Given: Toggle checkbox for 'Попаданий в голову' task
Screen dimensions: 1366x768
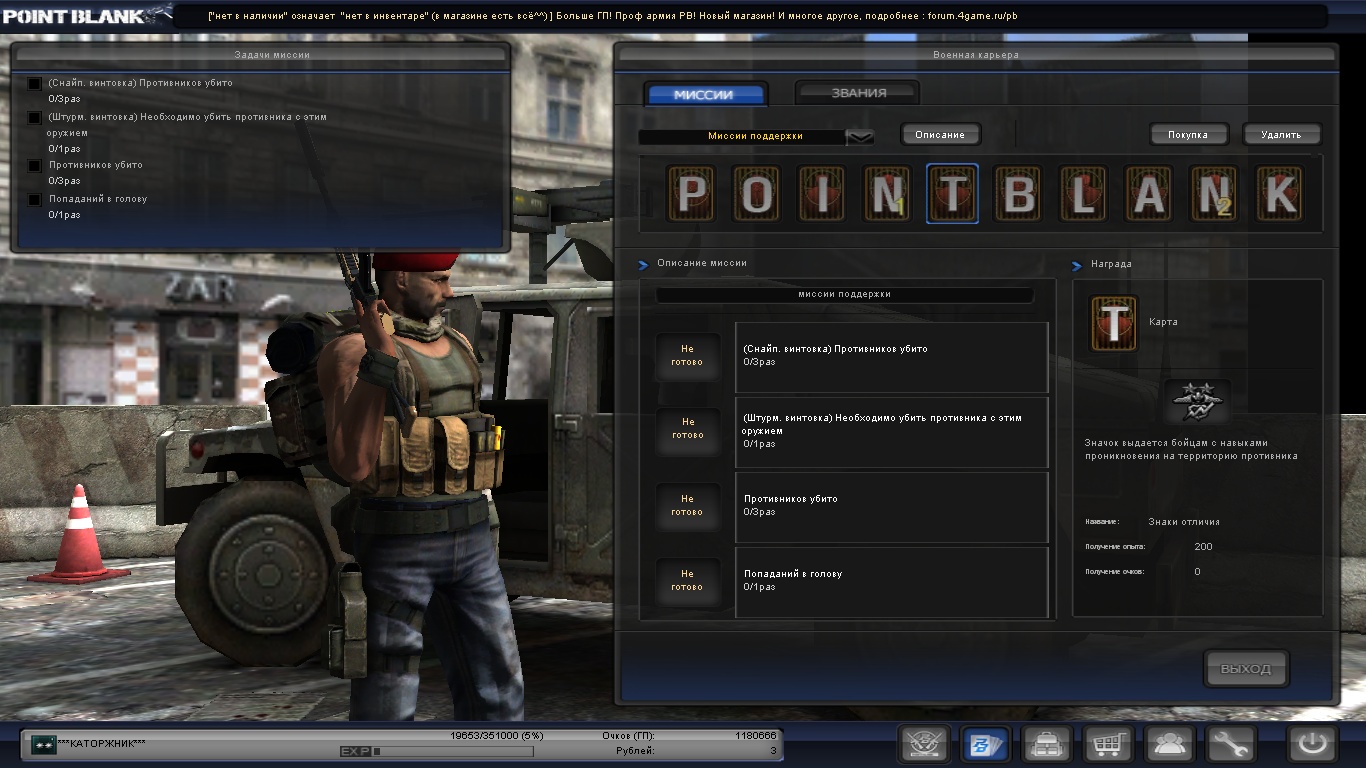Looking at the screenshot, I should [35, 200].
